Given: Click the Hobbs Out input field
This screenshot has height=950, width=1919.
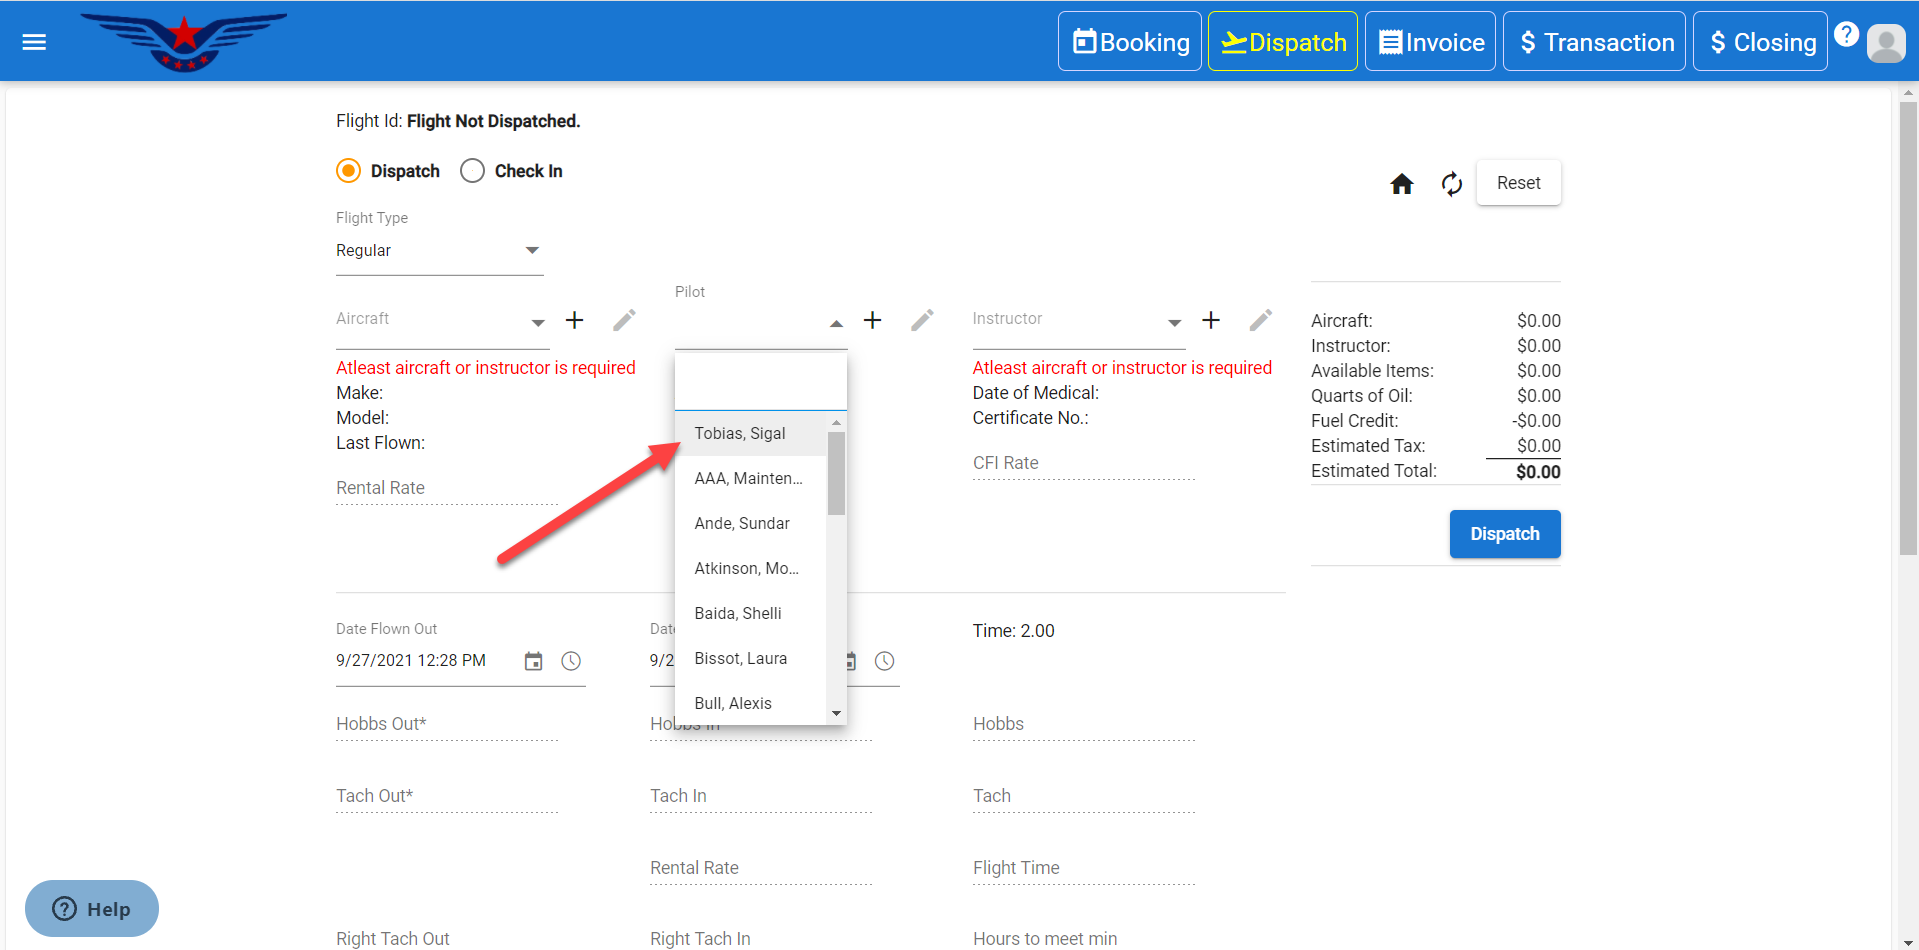Looking at the screenshot, I should click(x=446, y=724).
